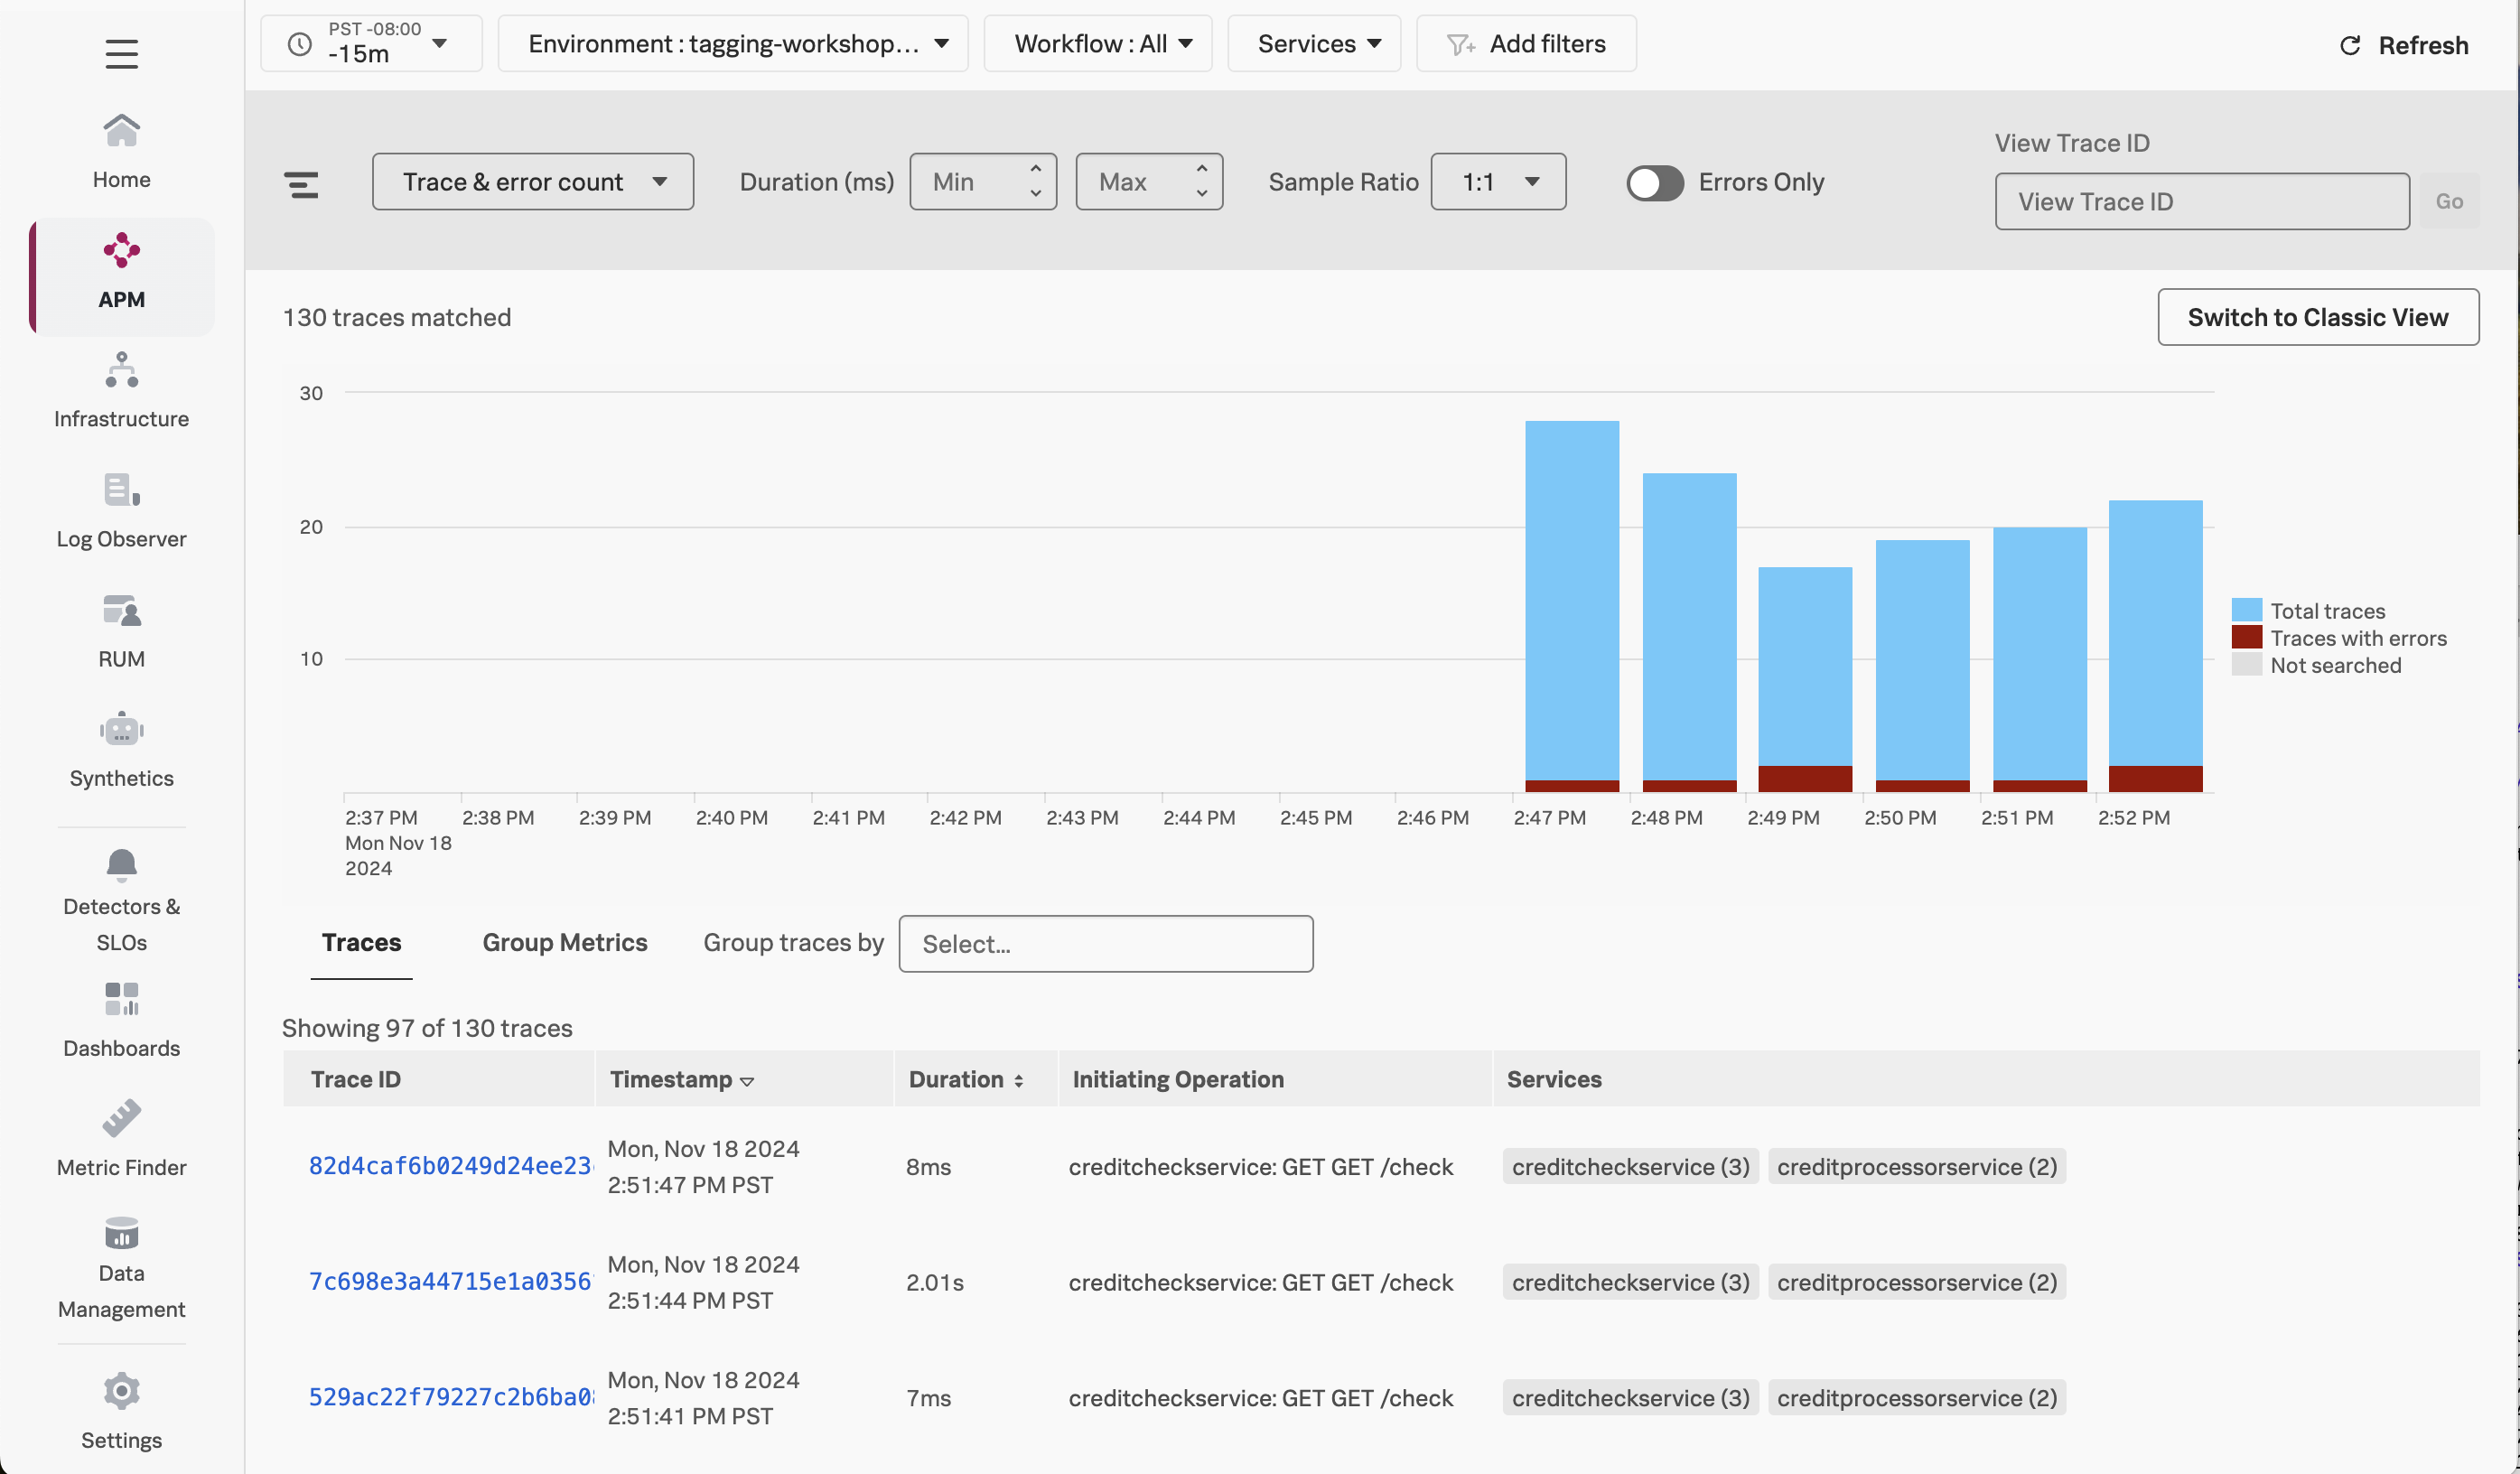The height and width of the screenshot is (1474, 2520).
Task: Open Detectors & SLOs bell icon
Action: click(x=121, y=865)
